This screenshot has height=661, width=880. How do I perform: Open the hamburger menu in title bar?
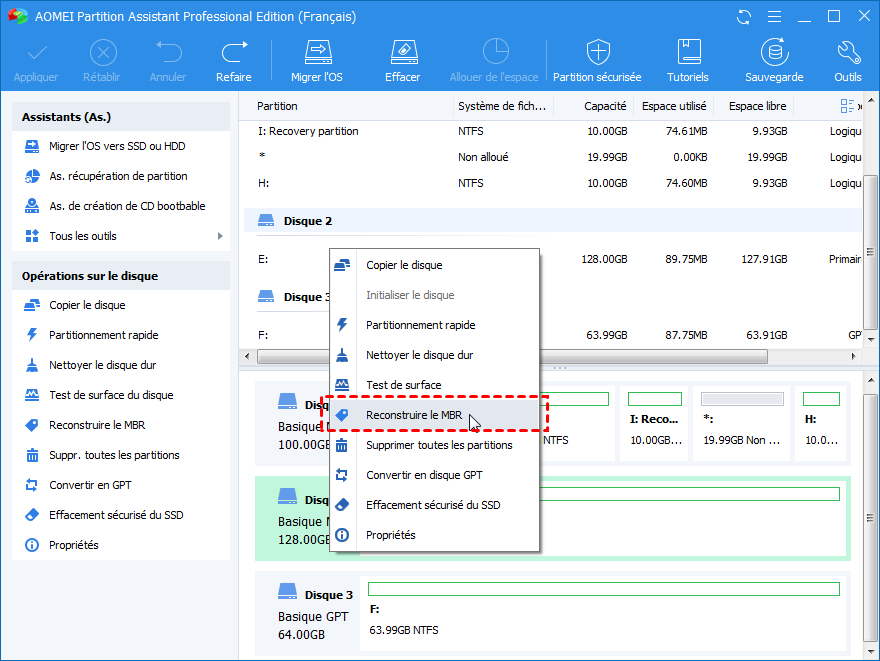click(x=774, y=17)
